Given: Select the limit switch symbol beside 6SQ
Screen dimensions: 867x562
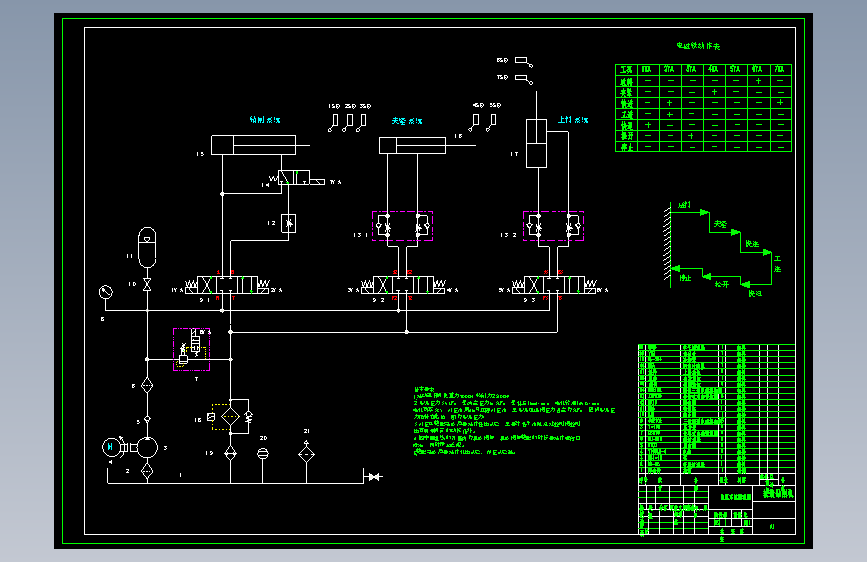Looking at the screenshot, I should tap(524, 62).
